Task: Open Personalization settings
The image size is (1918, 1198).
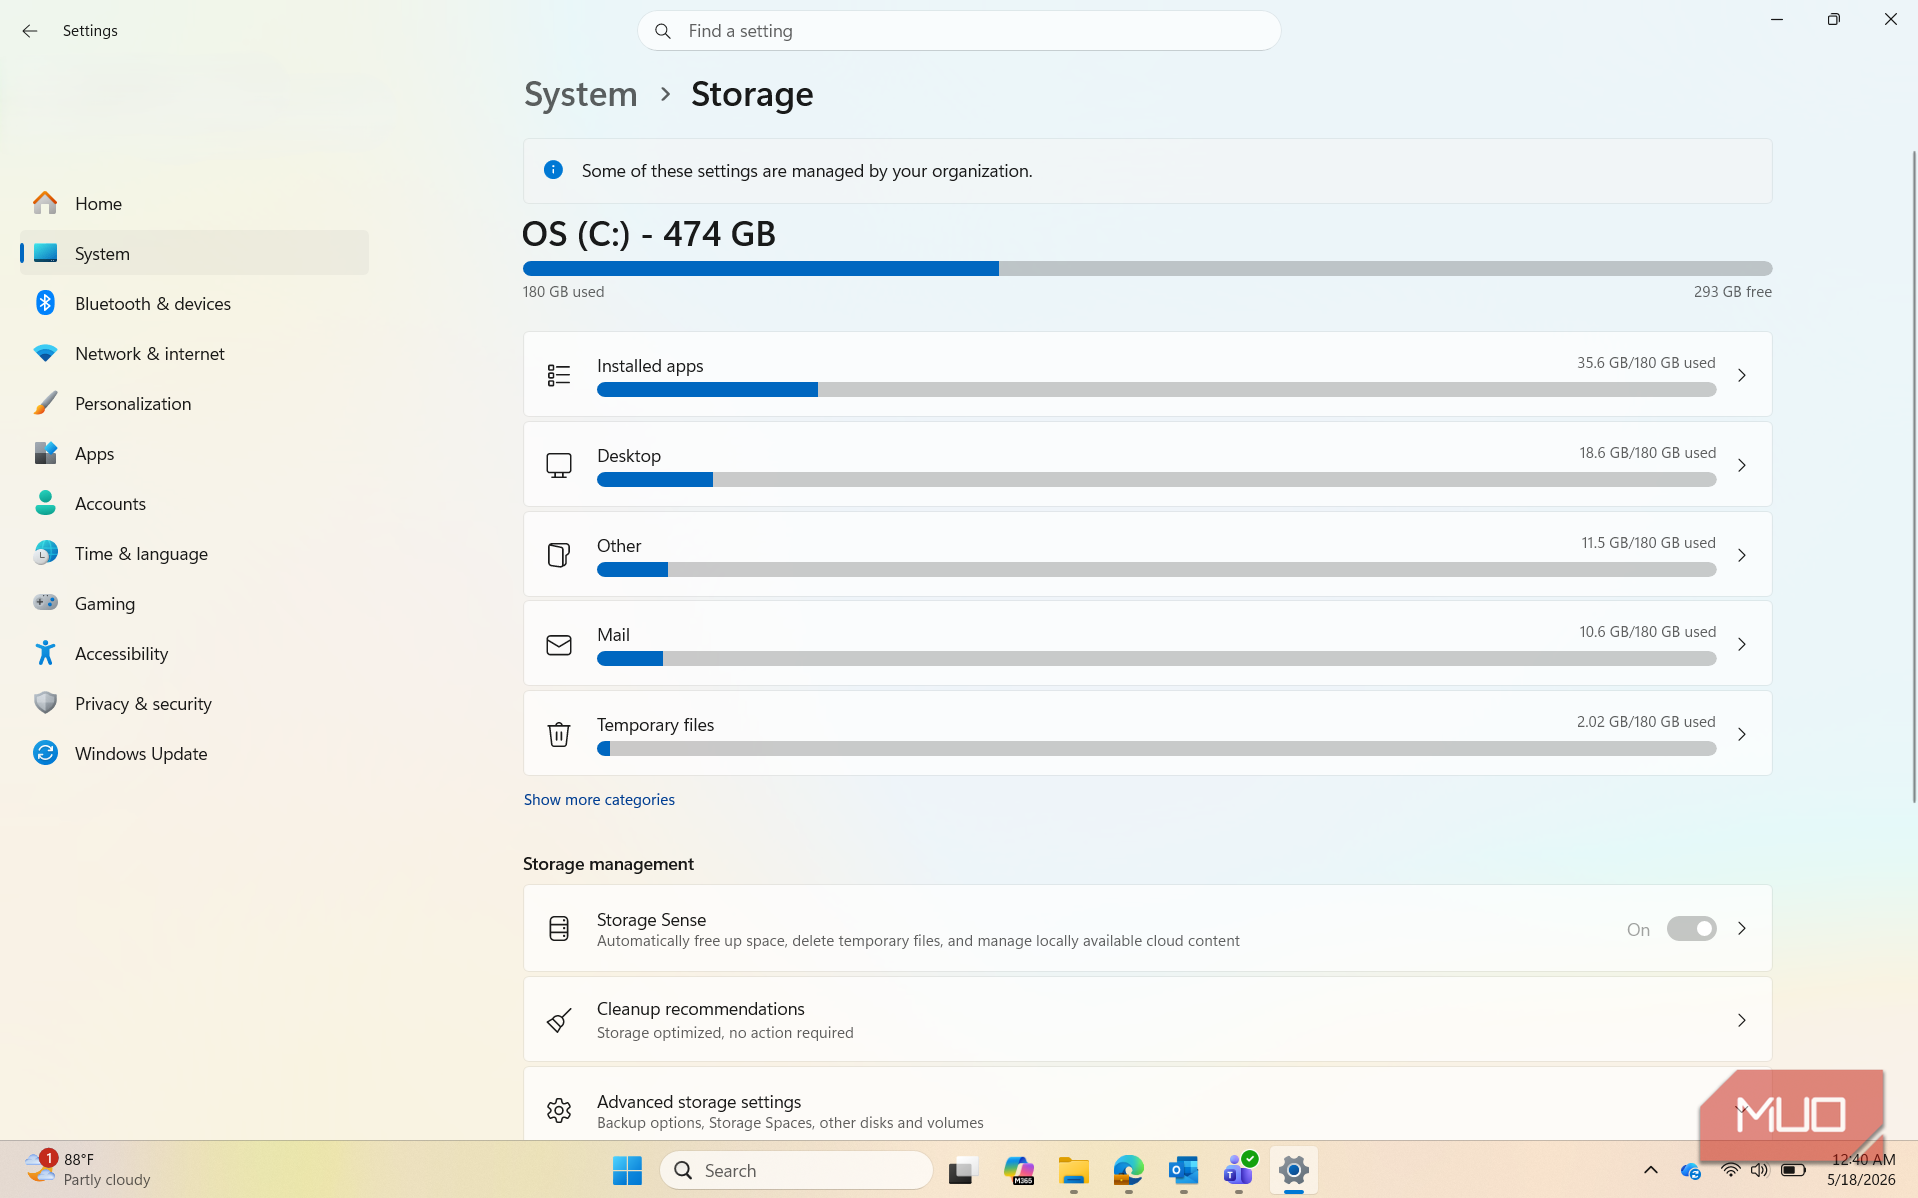Action: pyautogui.click(x=194, y=403)
